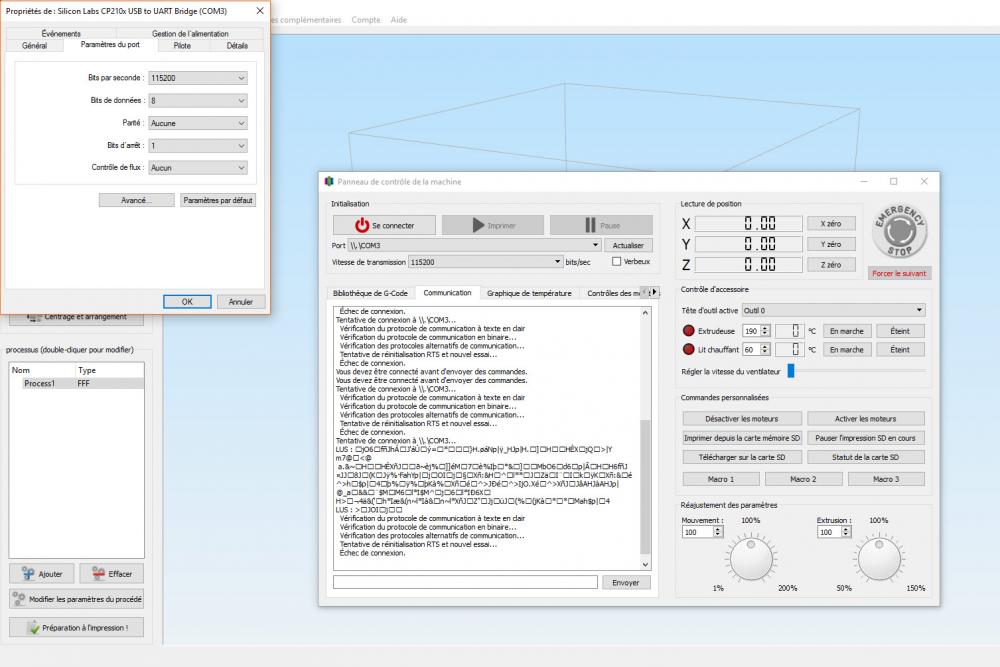Open the Bits d'arrêt dropdown

pyautogui.click(x=198, y=145)
